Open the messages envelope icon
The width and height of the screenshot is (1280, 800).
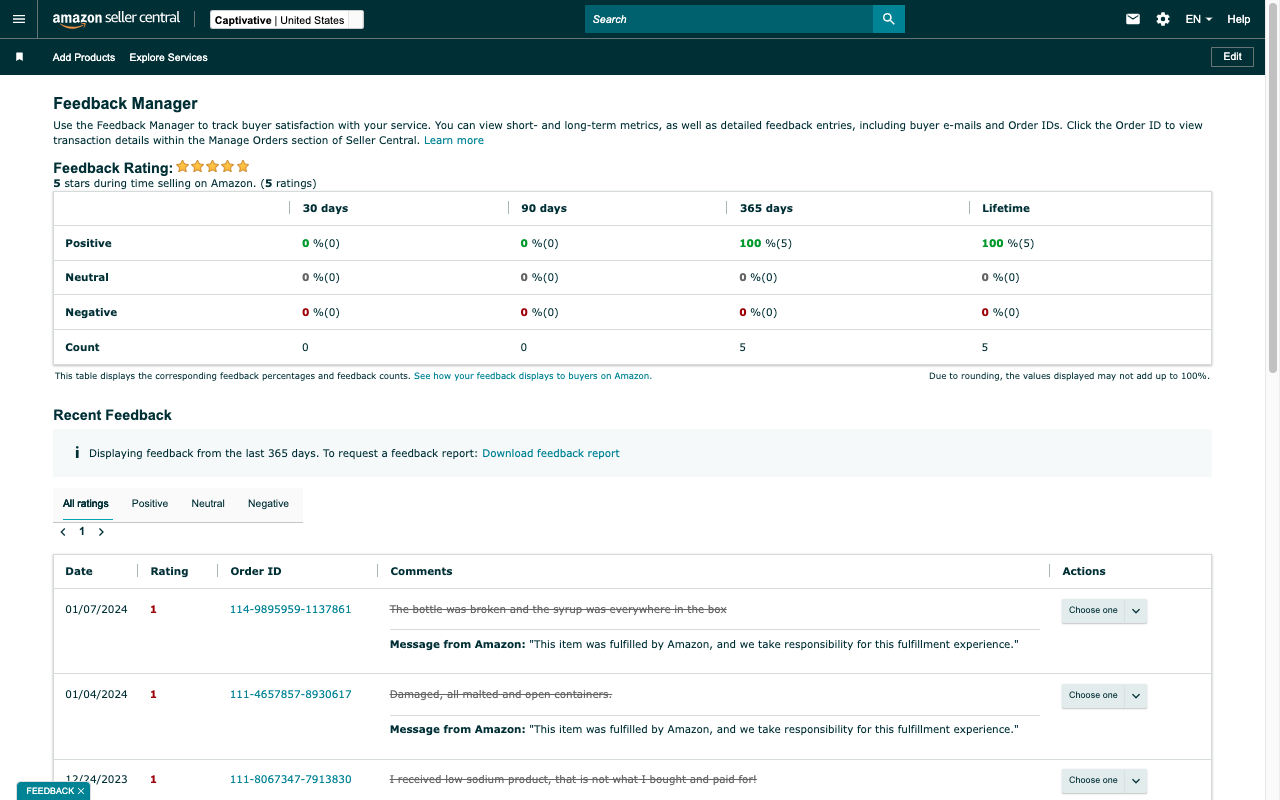tap(1133, 19)
